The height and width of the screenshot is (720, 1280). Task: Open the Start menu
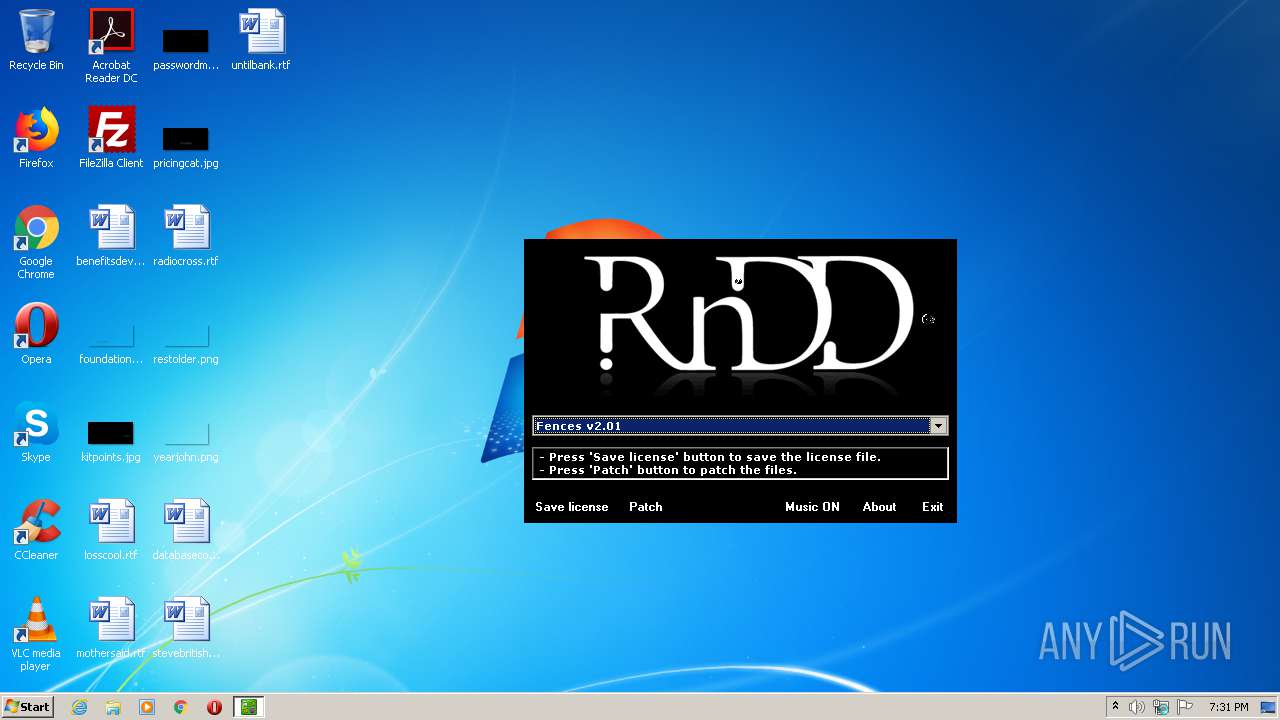click(28, 707)
